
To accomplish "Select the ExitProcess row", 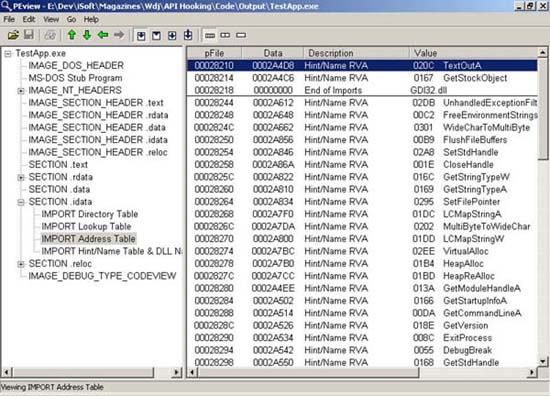I will tap(362, 338).
